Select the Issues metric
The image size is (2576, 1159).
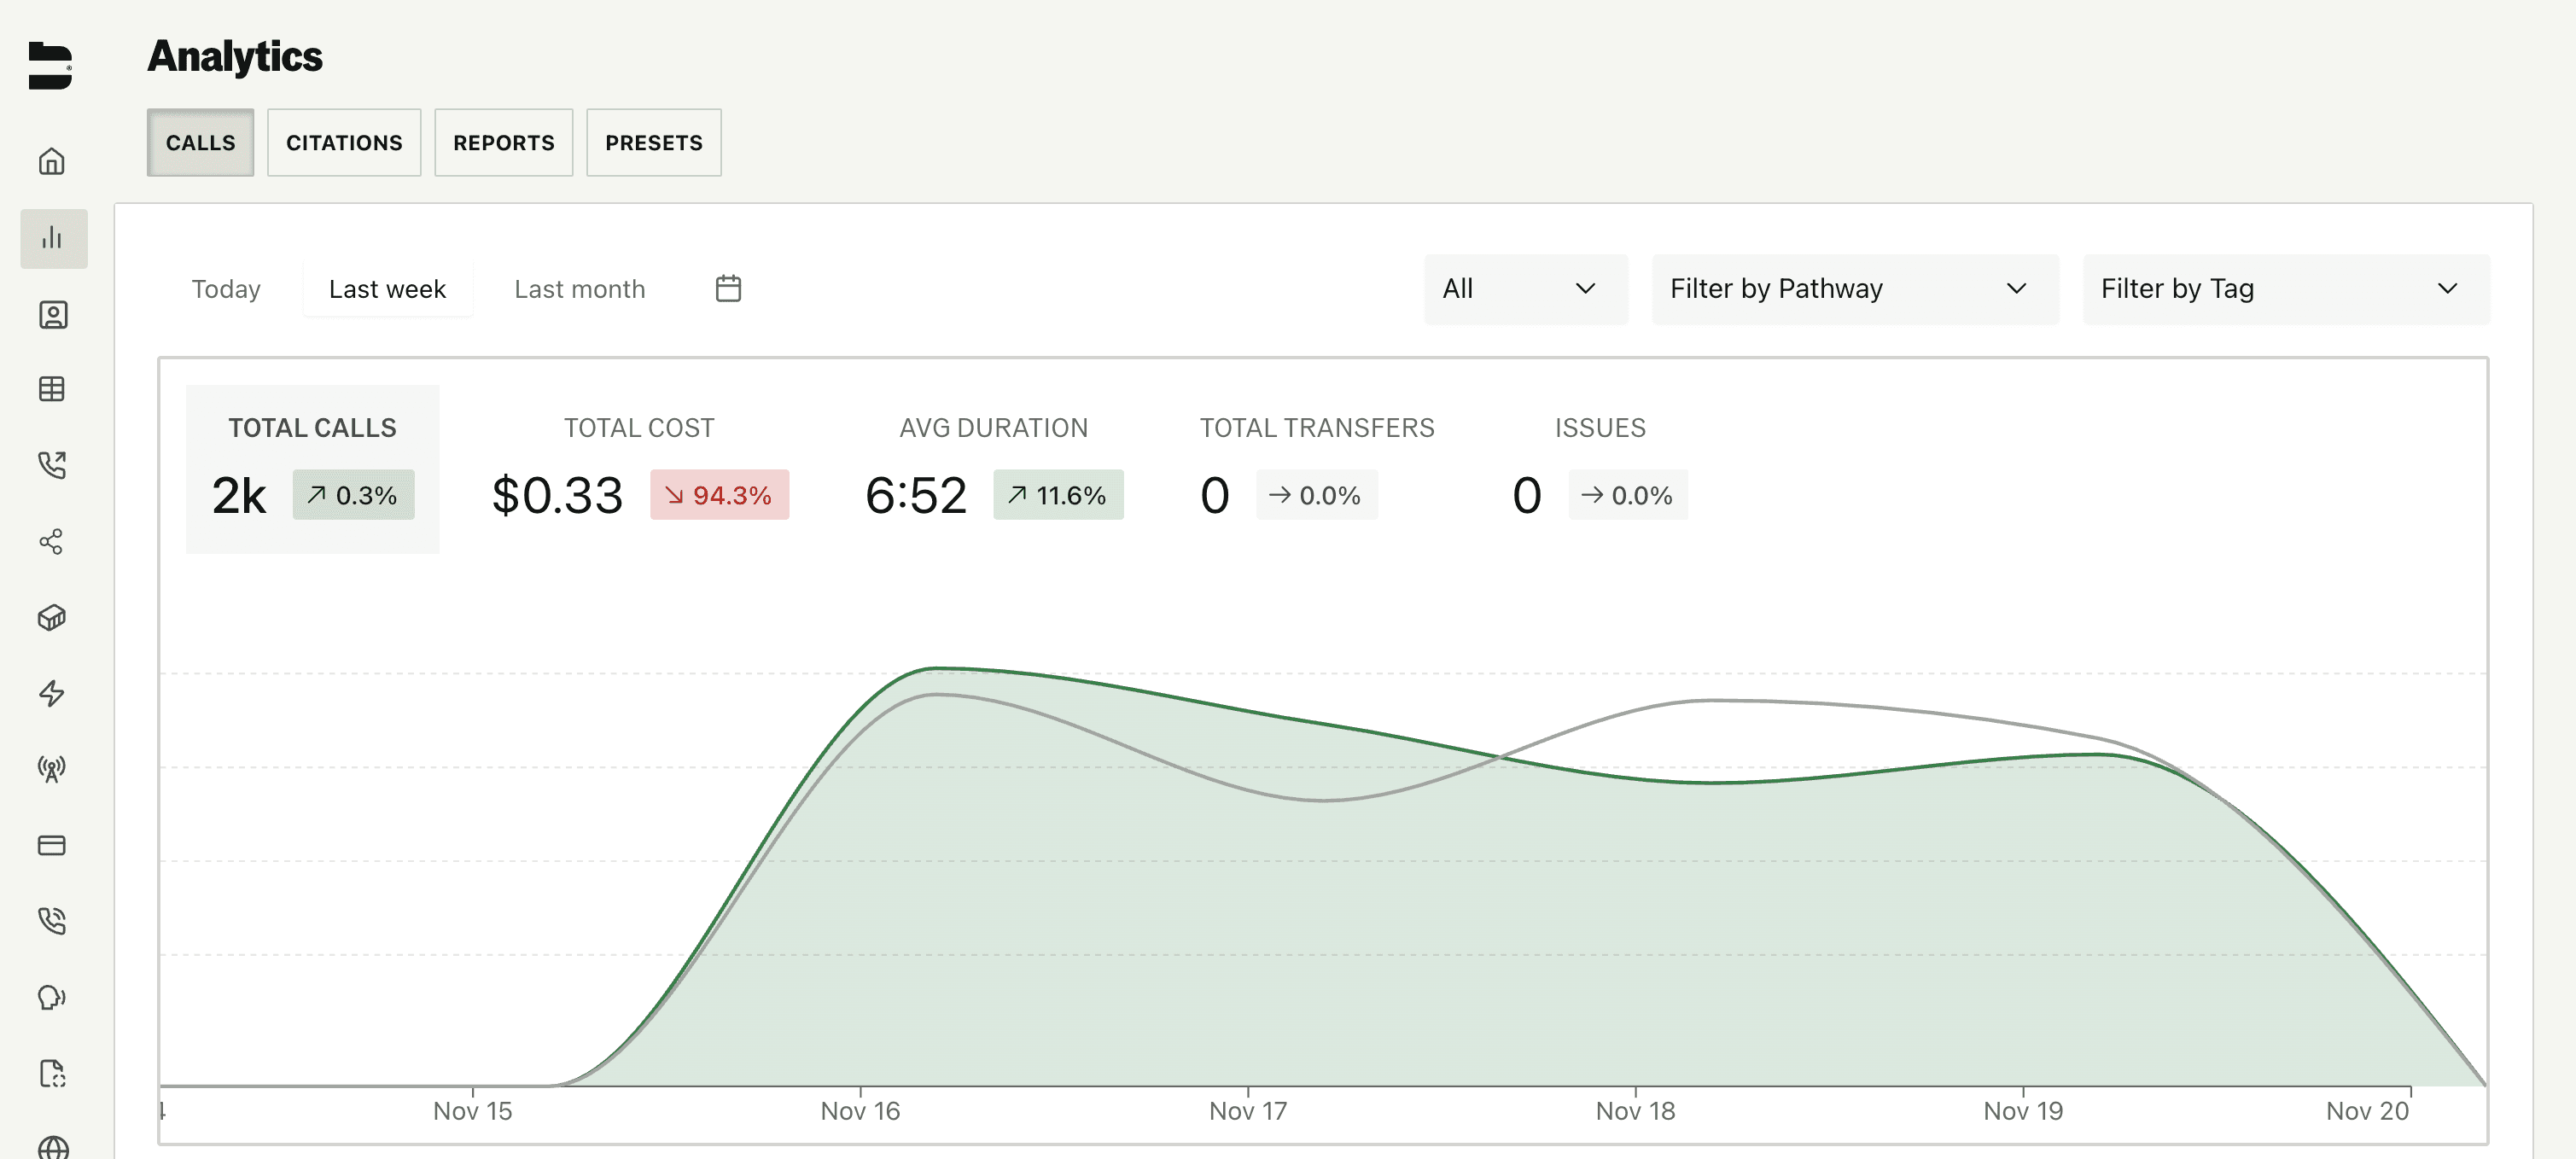[1600, 469]
